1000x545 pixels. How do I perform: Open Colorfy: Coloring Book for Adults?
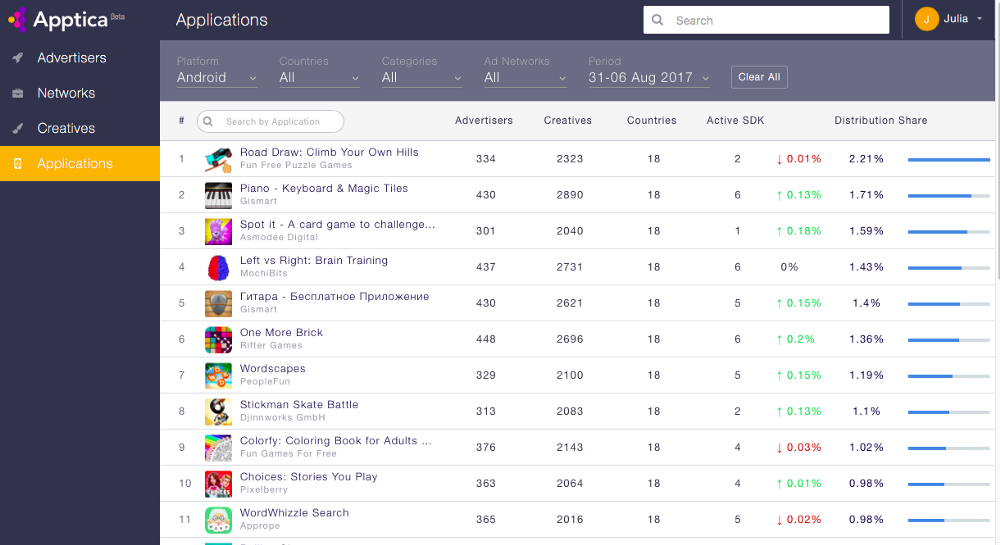[335, 440]
